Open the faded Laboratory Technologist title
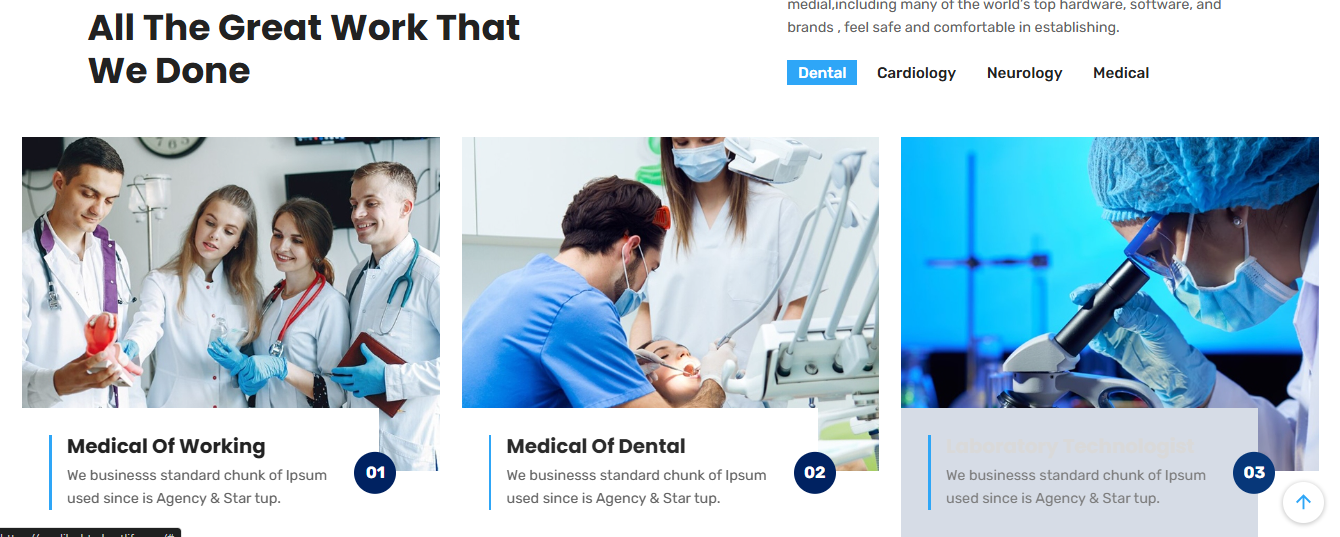 [1070, 446]
